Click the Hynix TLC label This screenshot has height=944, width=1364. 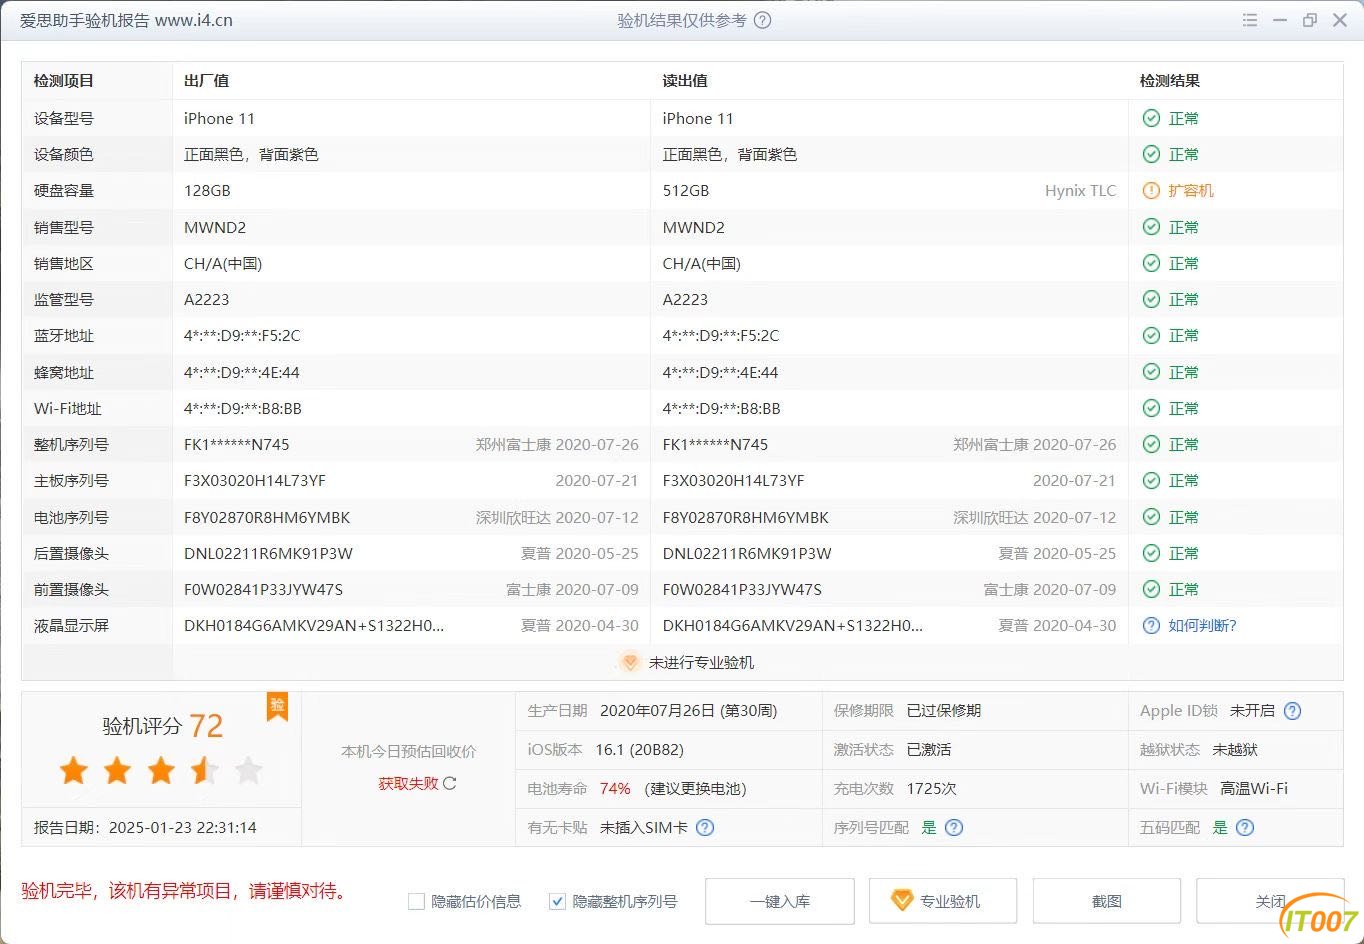[1081, 190]
